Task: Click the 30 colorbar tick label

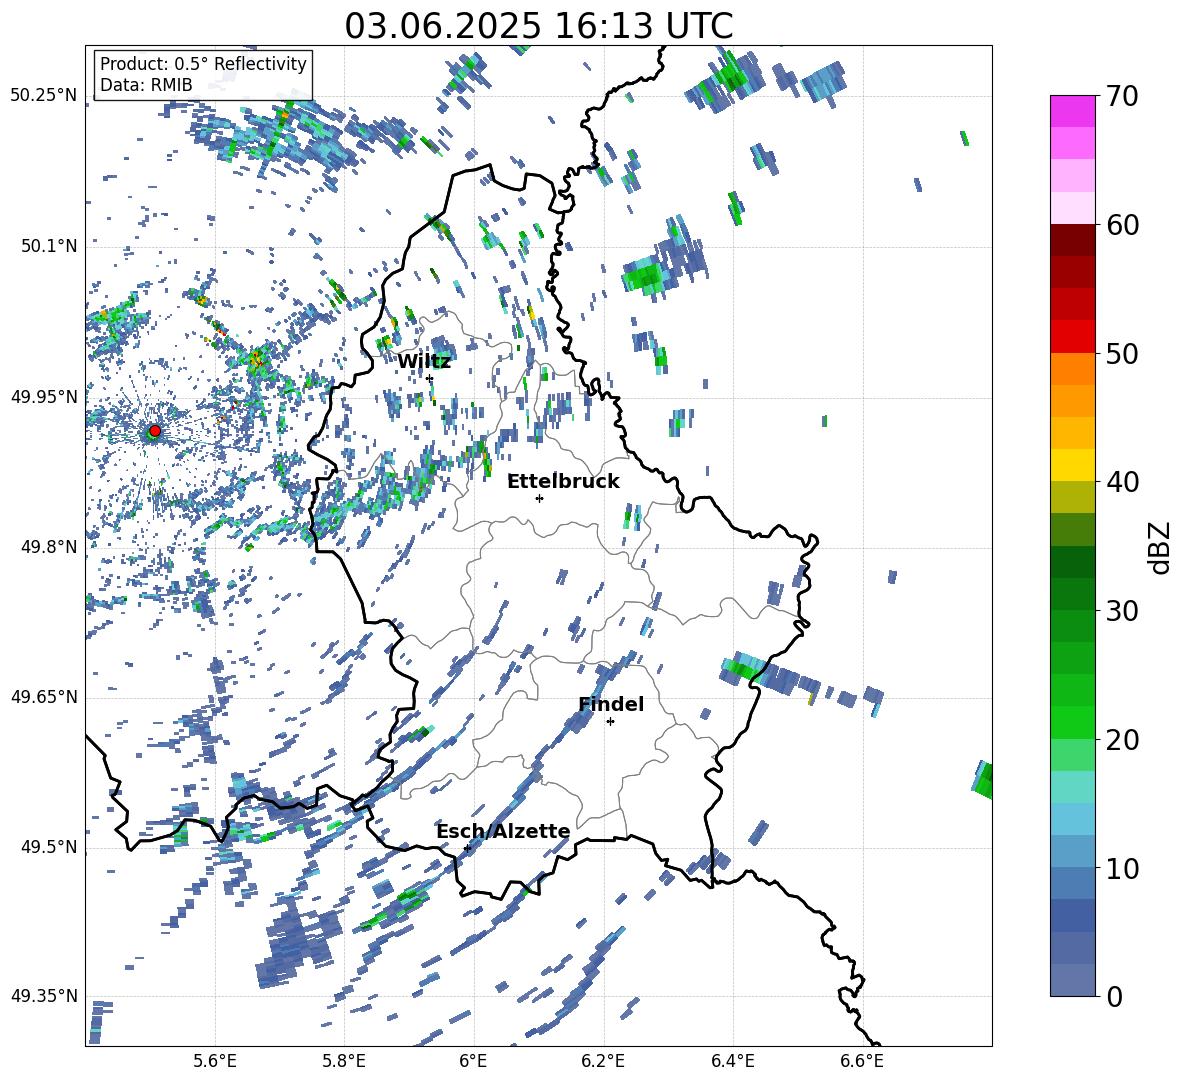Action: pyautogui.click(x=1122, y=610)
